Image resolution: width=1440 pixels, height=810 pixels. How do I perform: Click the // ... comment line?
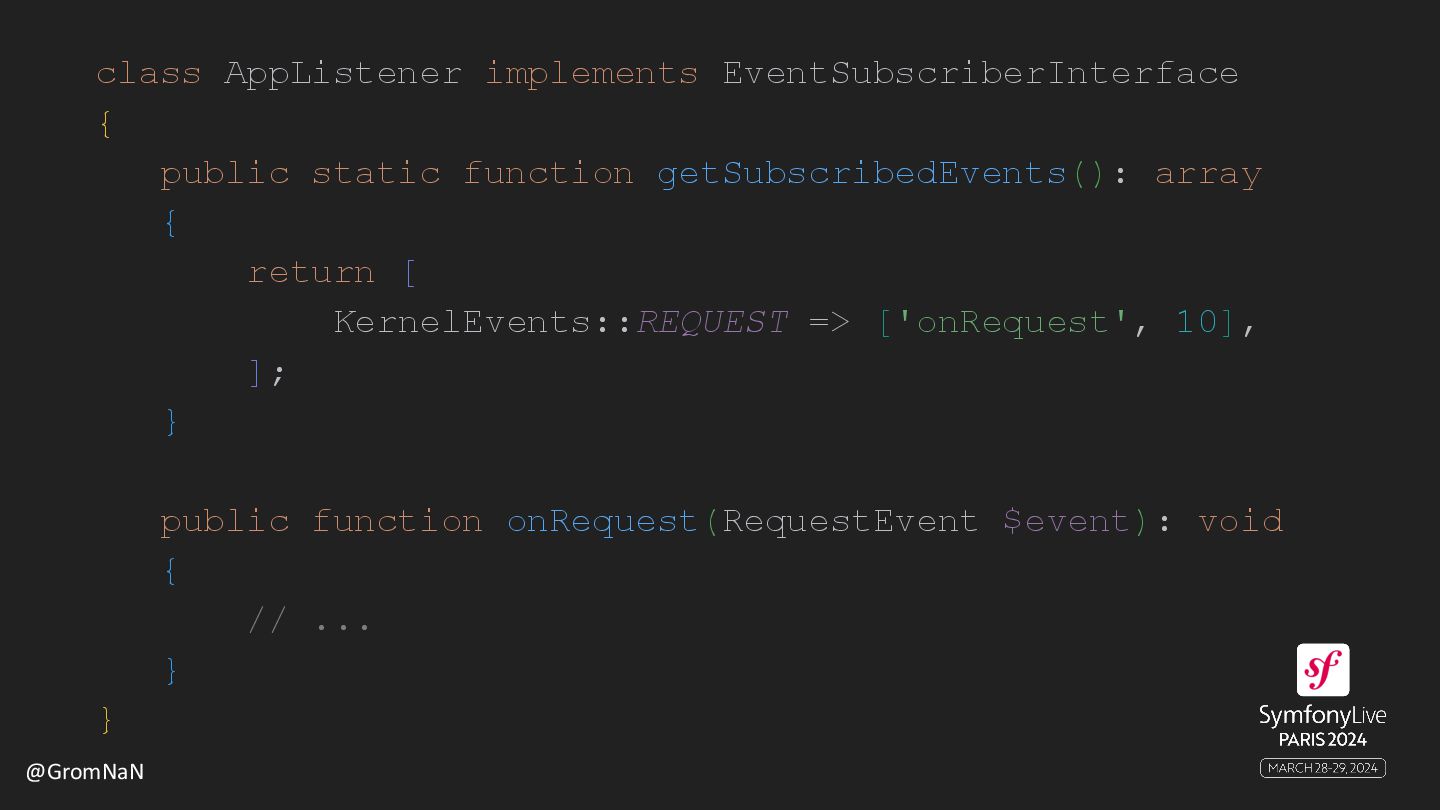tap(309, 622)
